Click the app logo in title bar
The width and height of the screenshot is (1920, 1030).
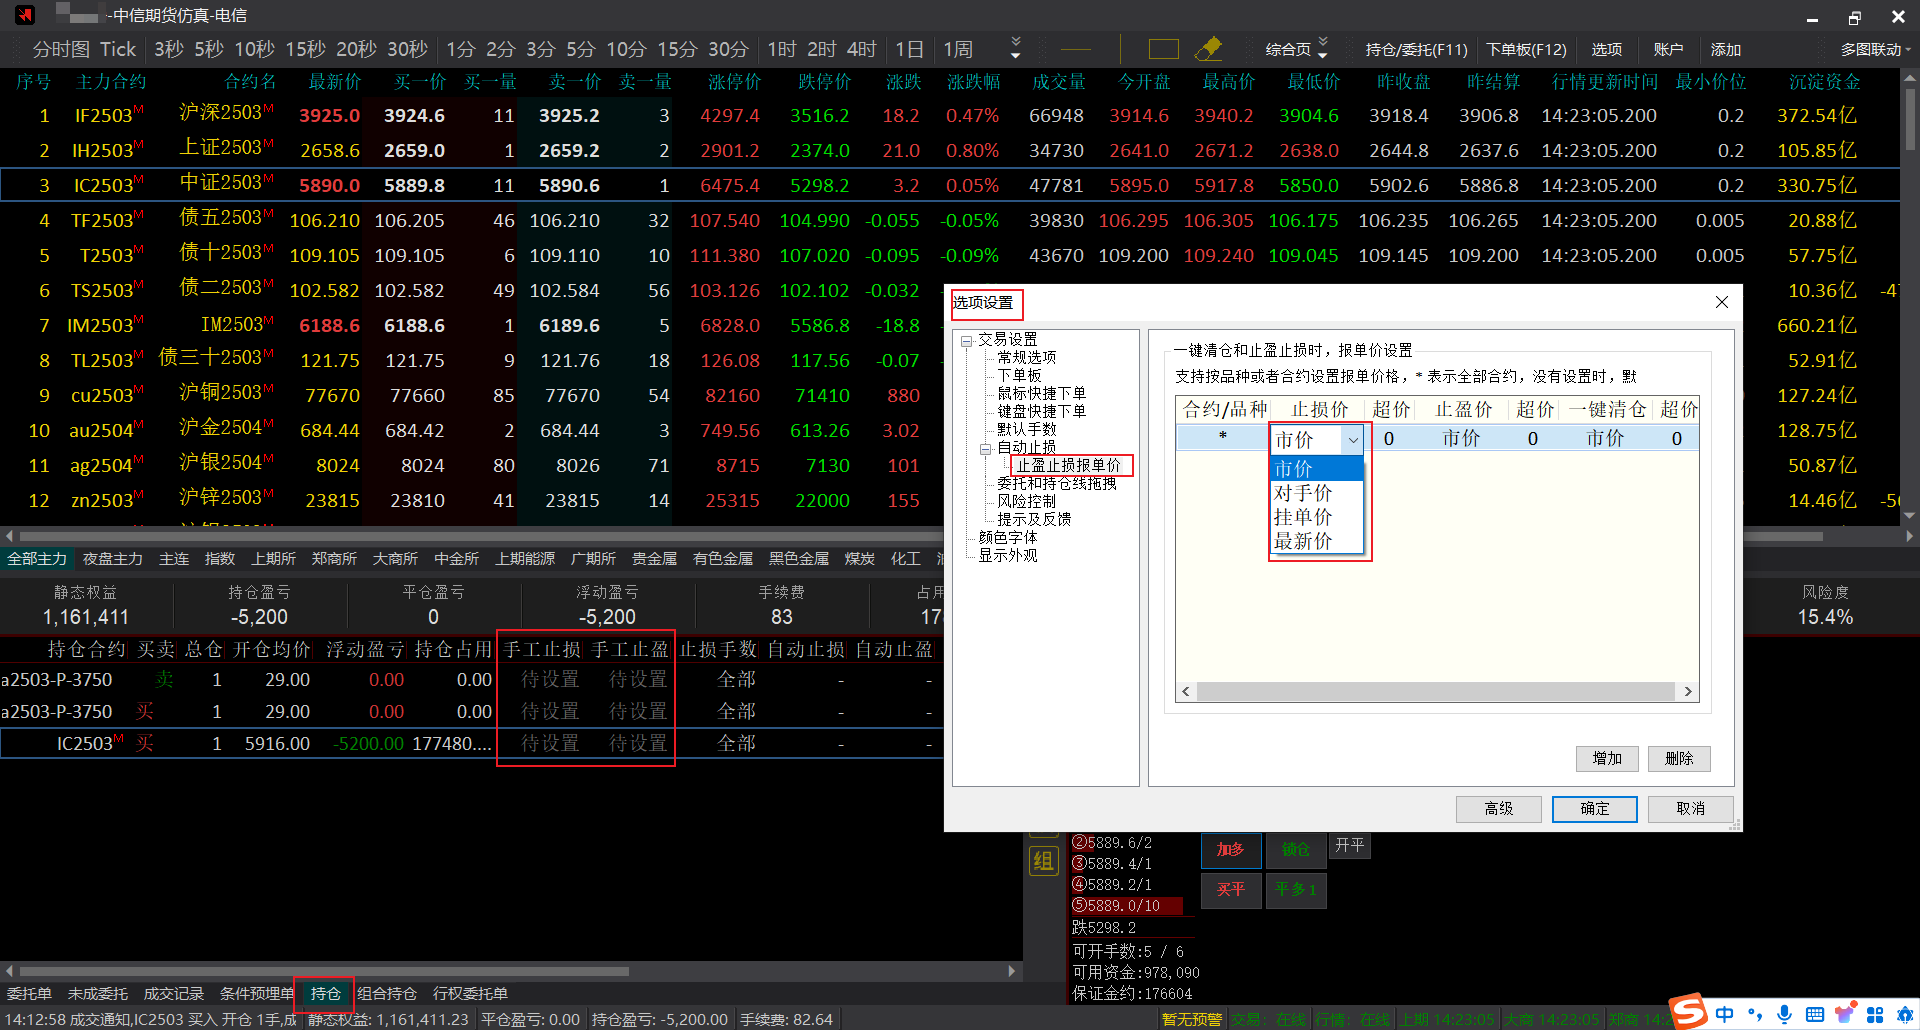tap(25, 15)
